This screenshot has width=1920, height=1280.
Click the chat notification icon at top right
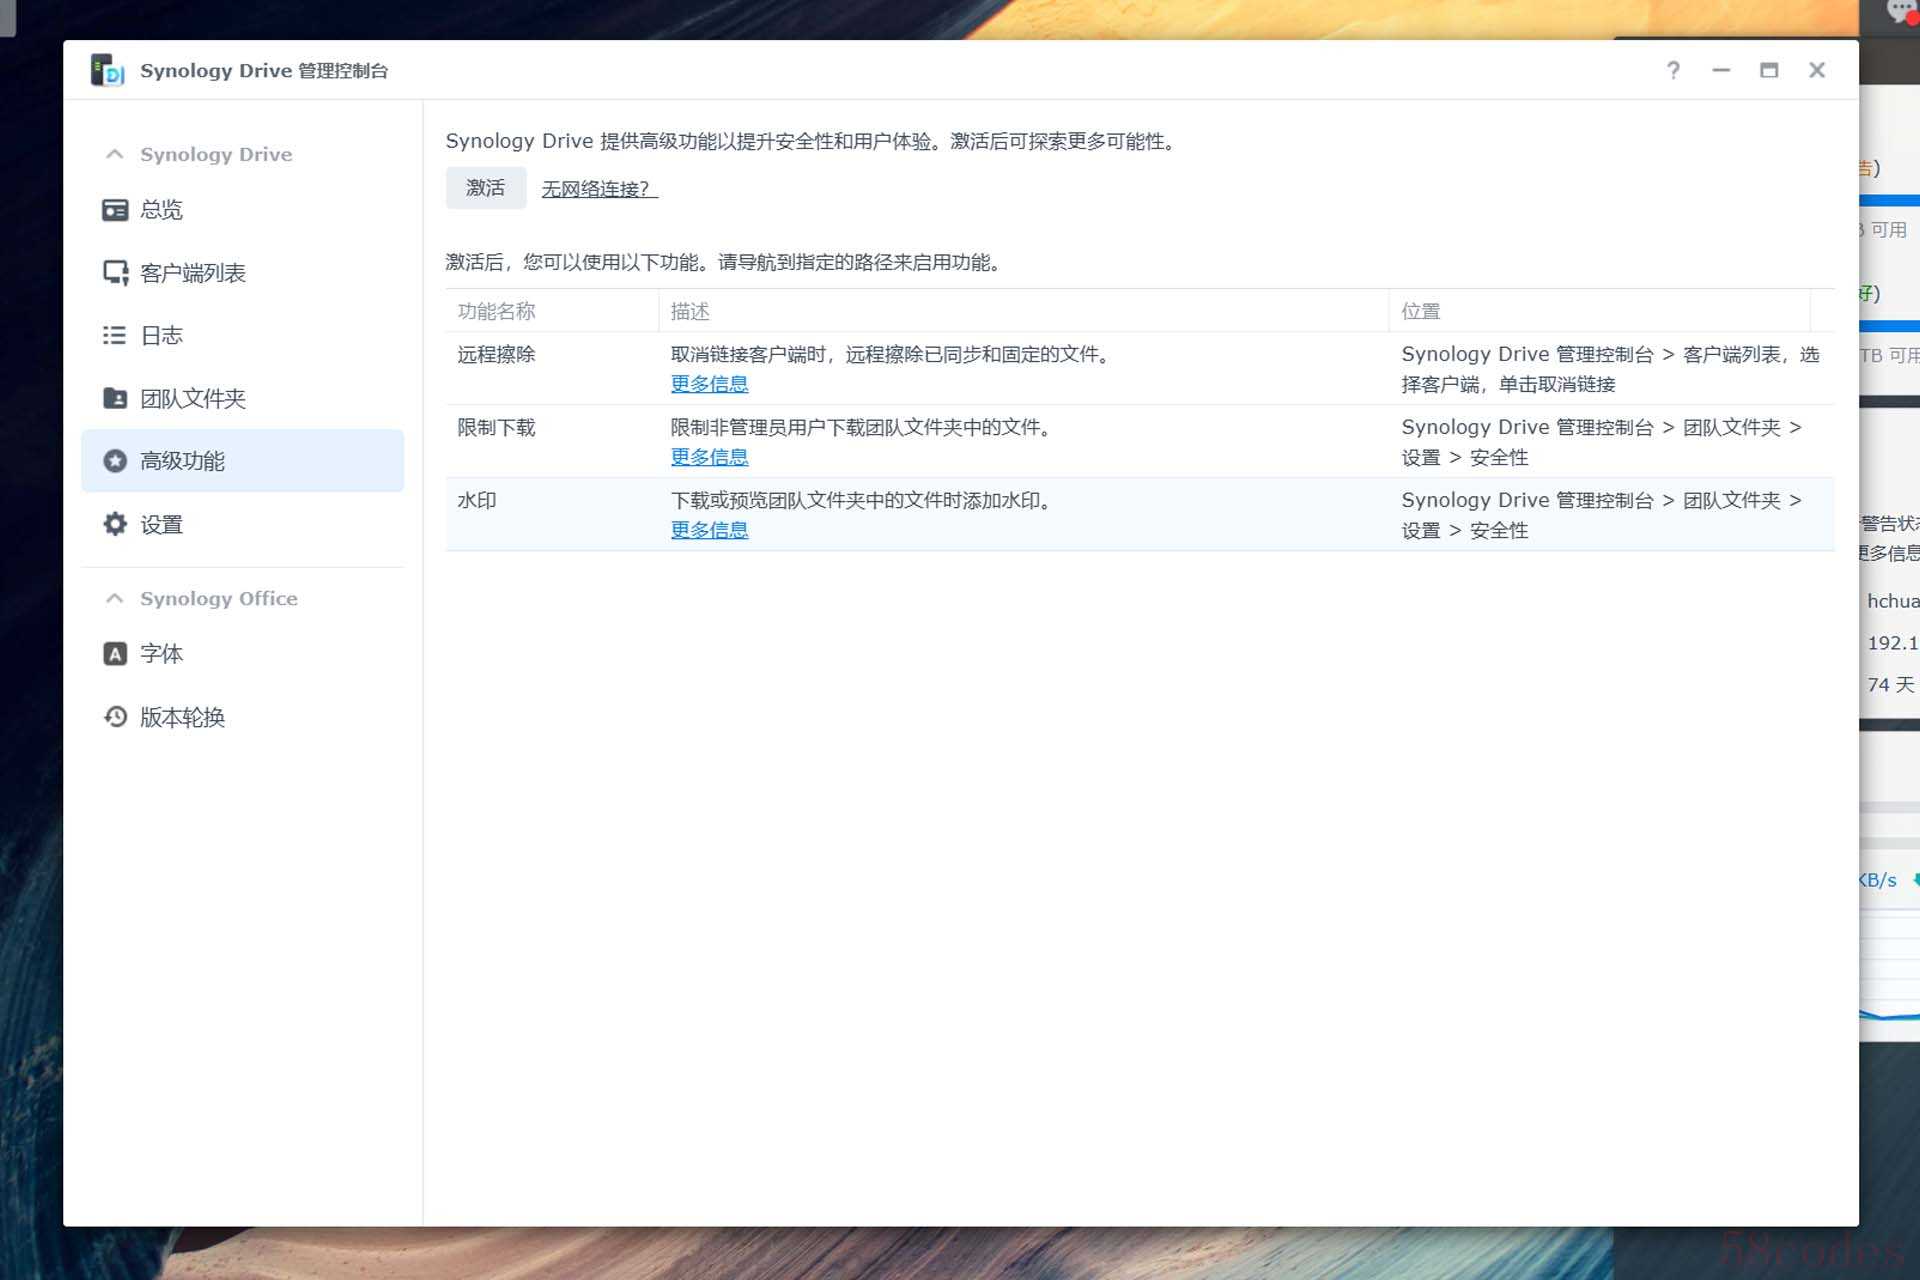click(x=1901, y=12)
